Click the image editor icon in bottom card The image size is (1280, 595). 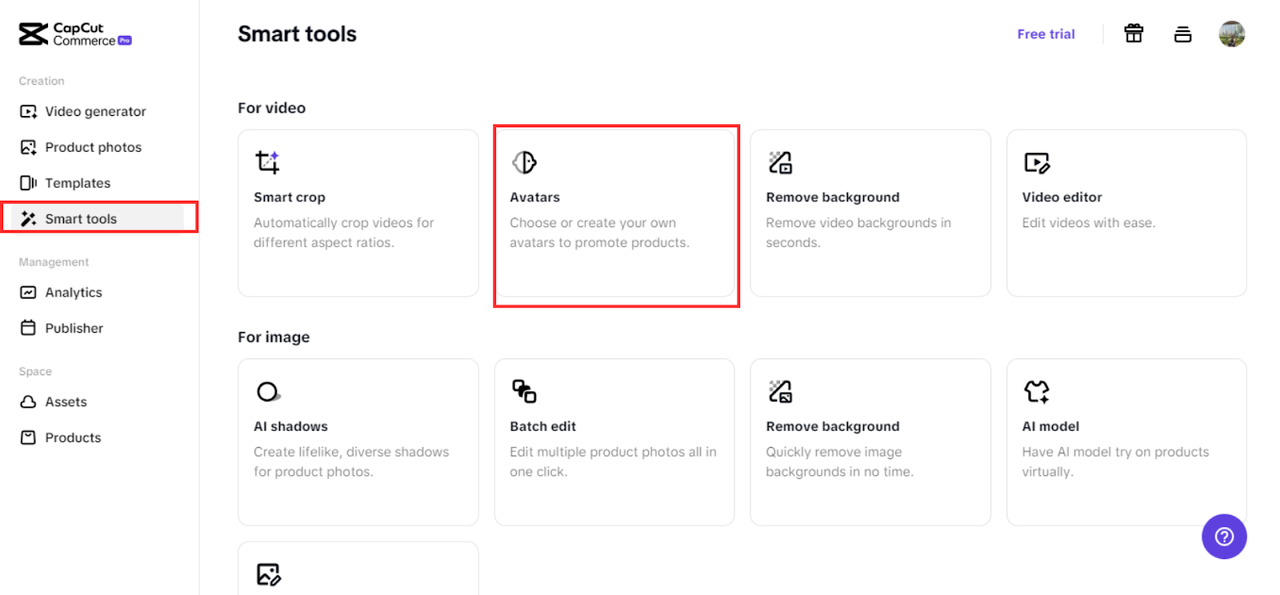coord(268,574)
